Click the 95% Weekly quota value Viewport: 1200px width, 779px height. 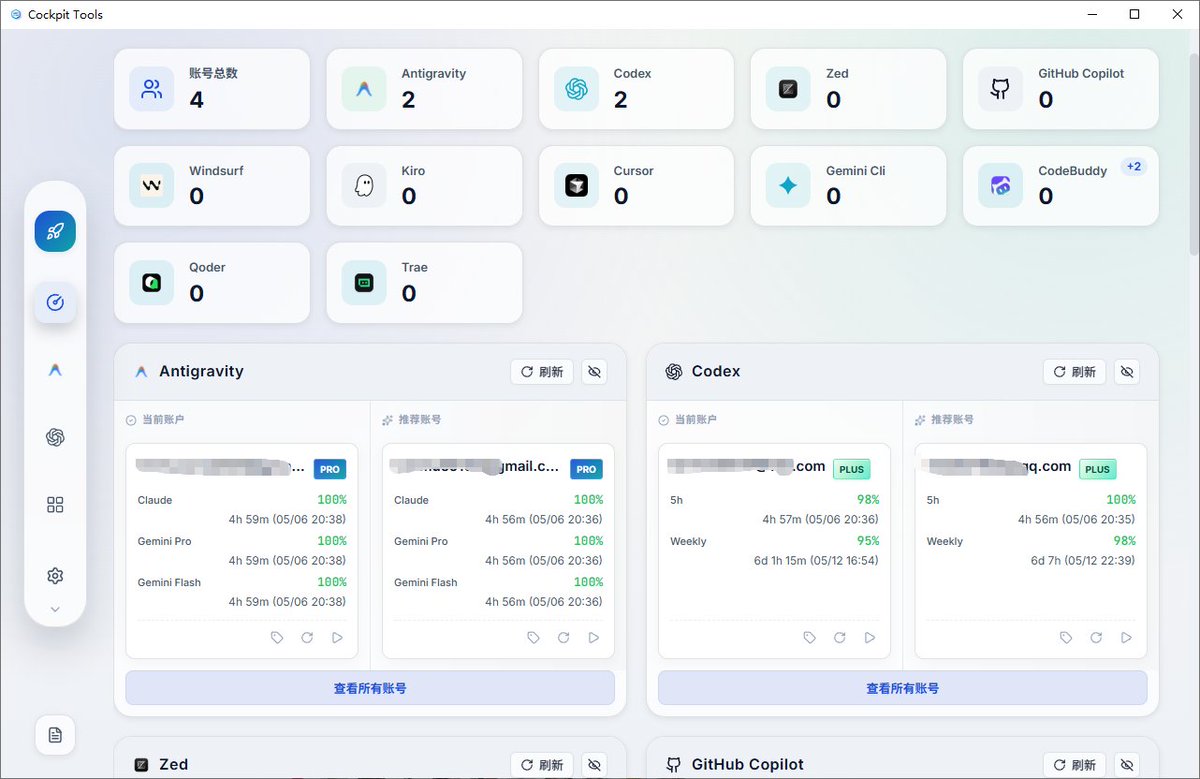868,541
